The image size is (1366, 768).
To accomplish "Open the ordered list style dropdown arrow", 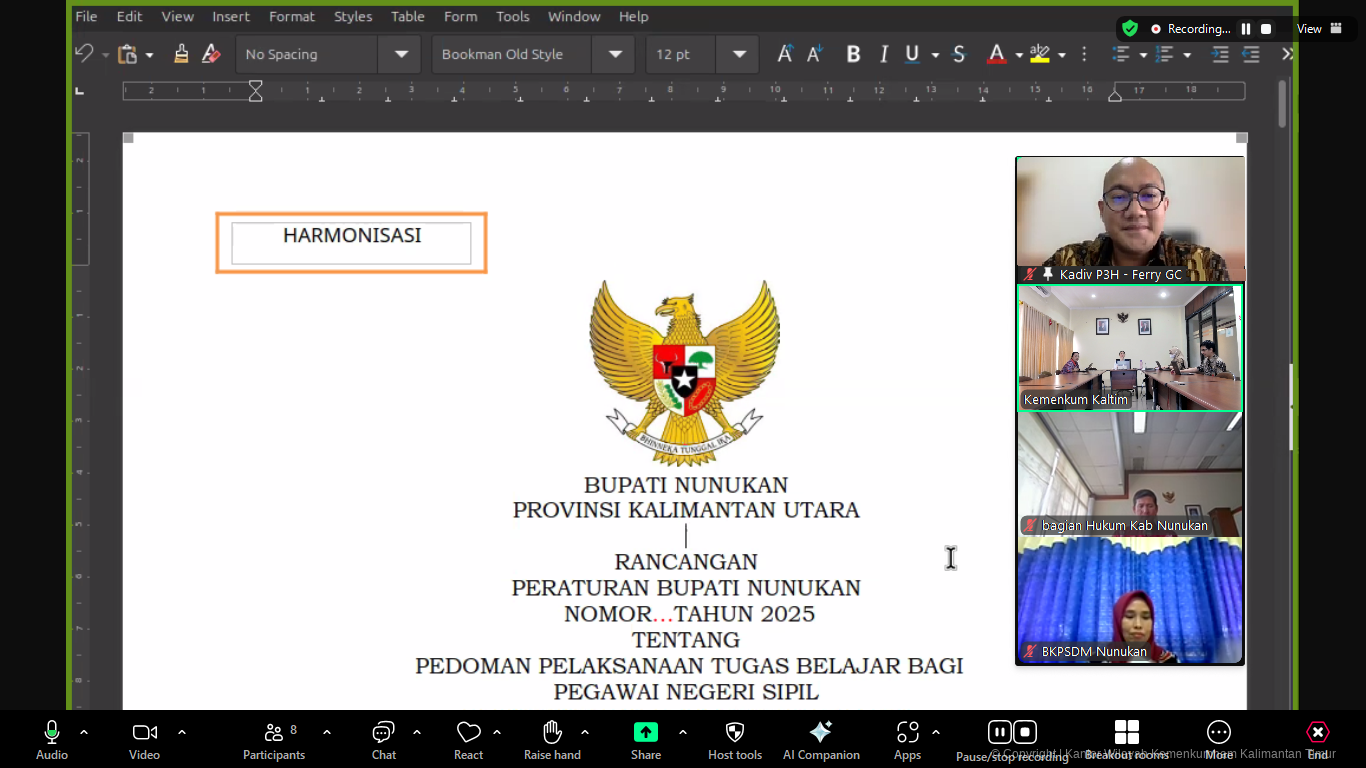I will pyautogui.click(x=1187, y=55).
